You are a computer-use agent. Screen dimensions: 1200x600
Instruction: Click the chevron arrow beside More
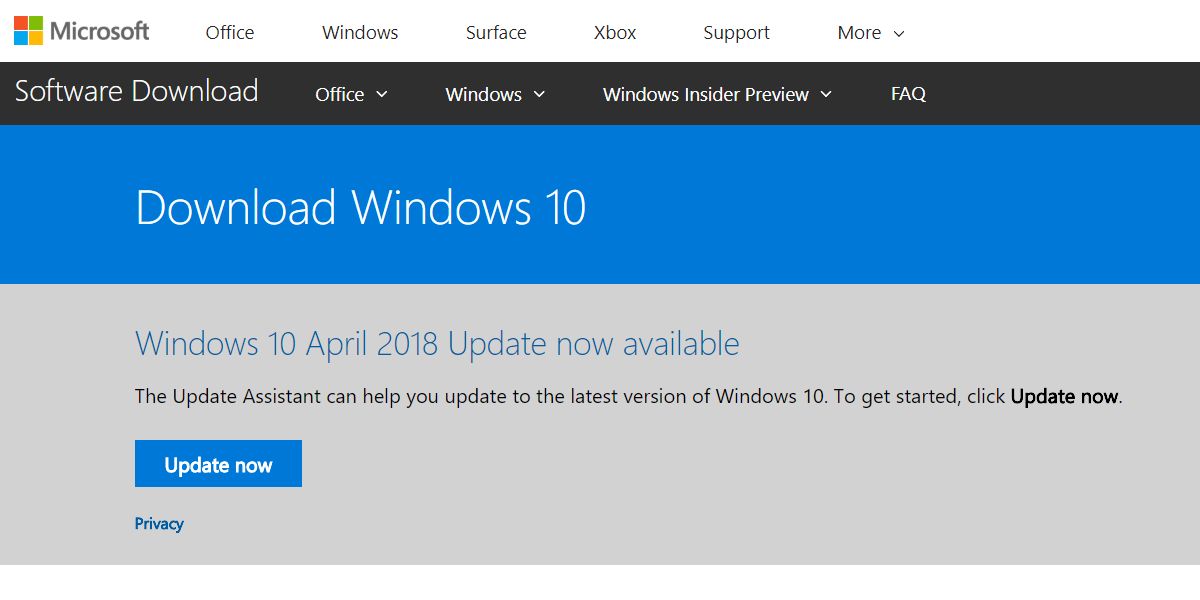pyautogui.click(x=898, y=34)
